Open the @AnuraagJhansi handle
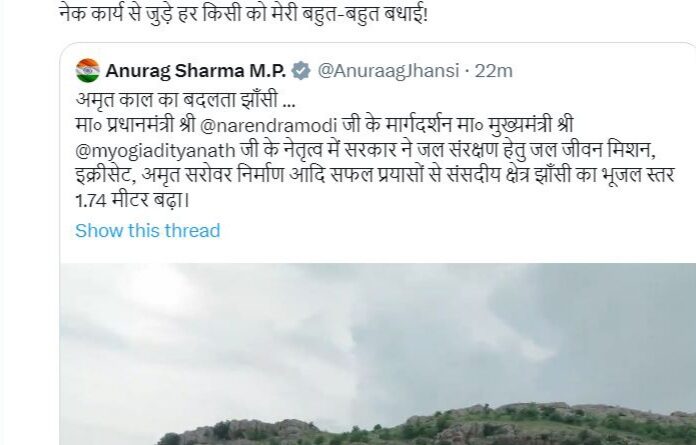This screenshot has width=696, height=445. (388, 71)
